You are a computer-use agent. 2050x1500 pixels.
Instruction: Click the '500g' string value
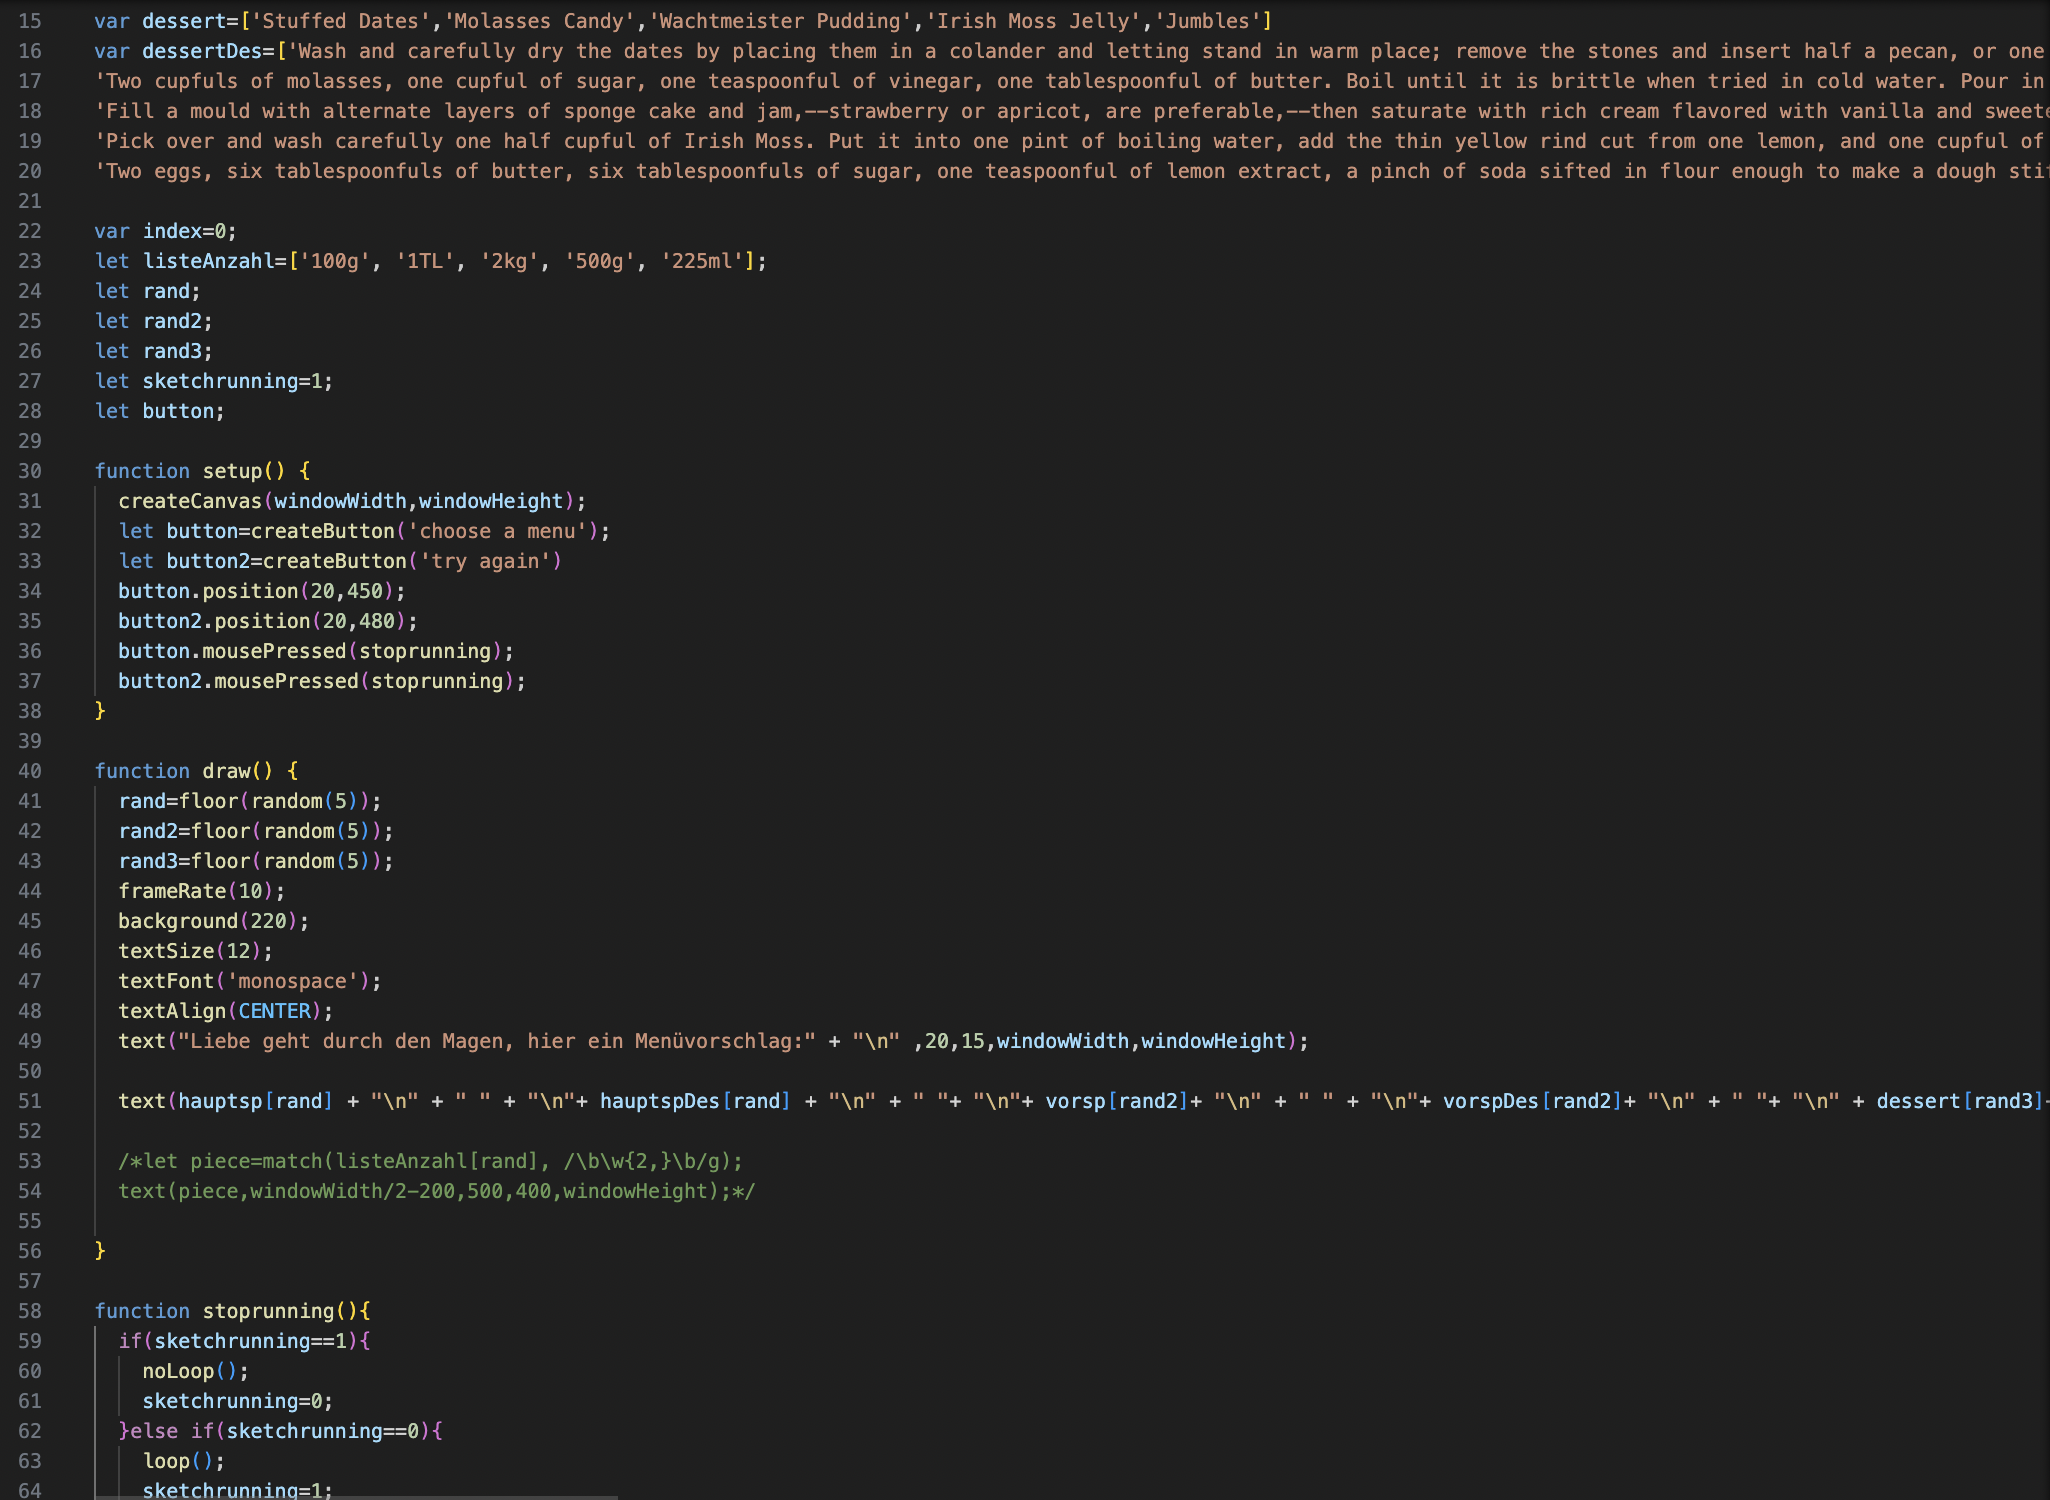tap(600, 261)
